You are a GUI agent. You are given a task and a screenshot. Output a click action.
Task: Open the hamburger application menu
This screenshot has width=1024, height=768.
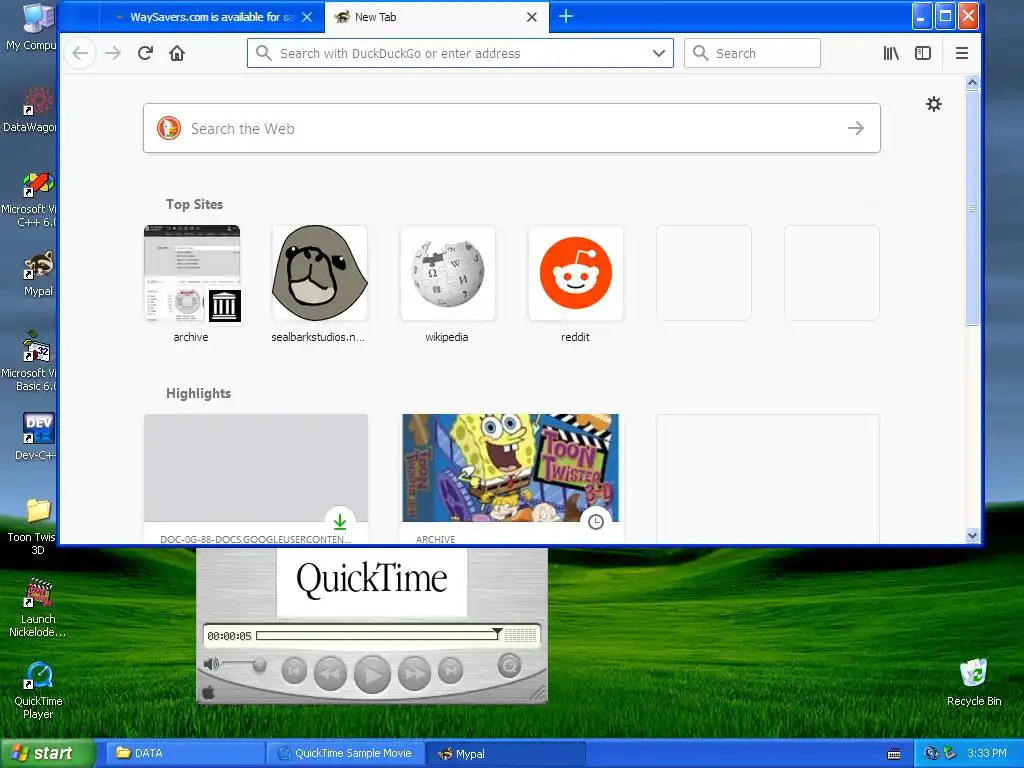coord(961,53)
